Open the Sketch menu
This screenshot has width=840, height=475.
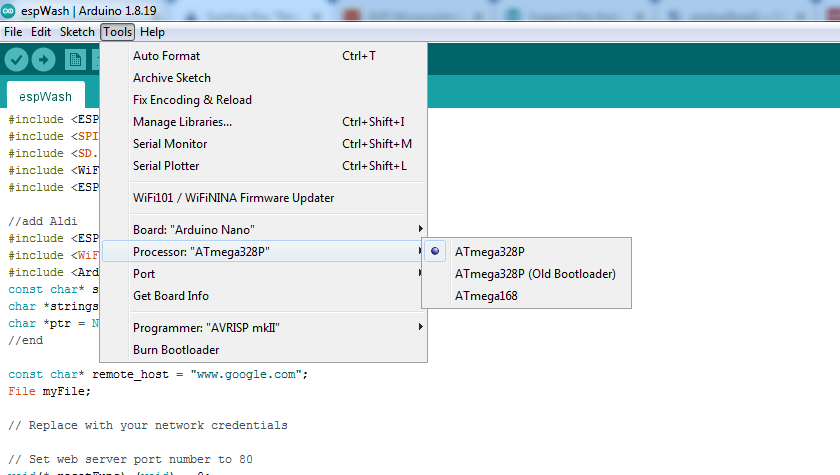(77, 32)
